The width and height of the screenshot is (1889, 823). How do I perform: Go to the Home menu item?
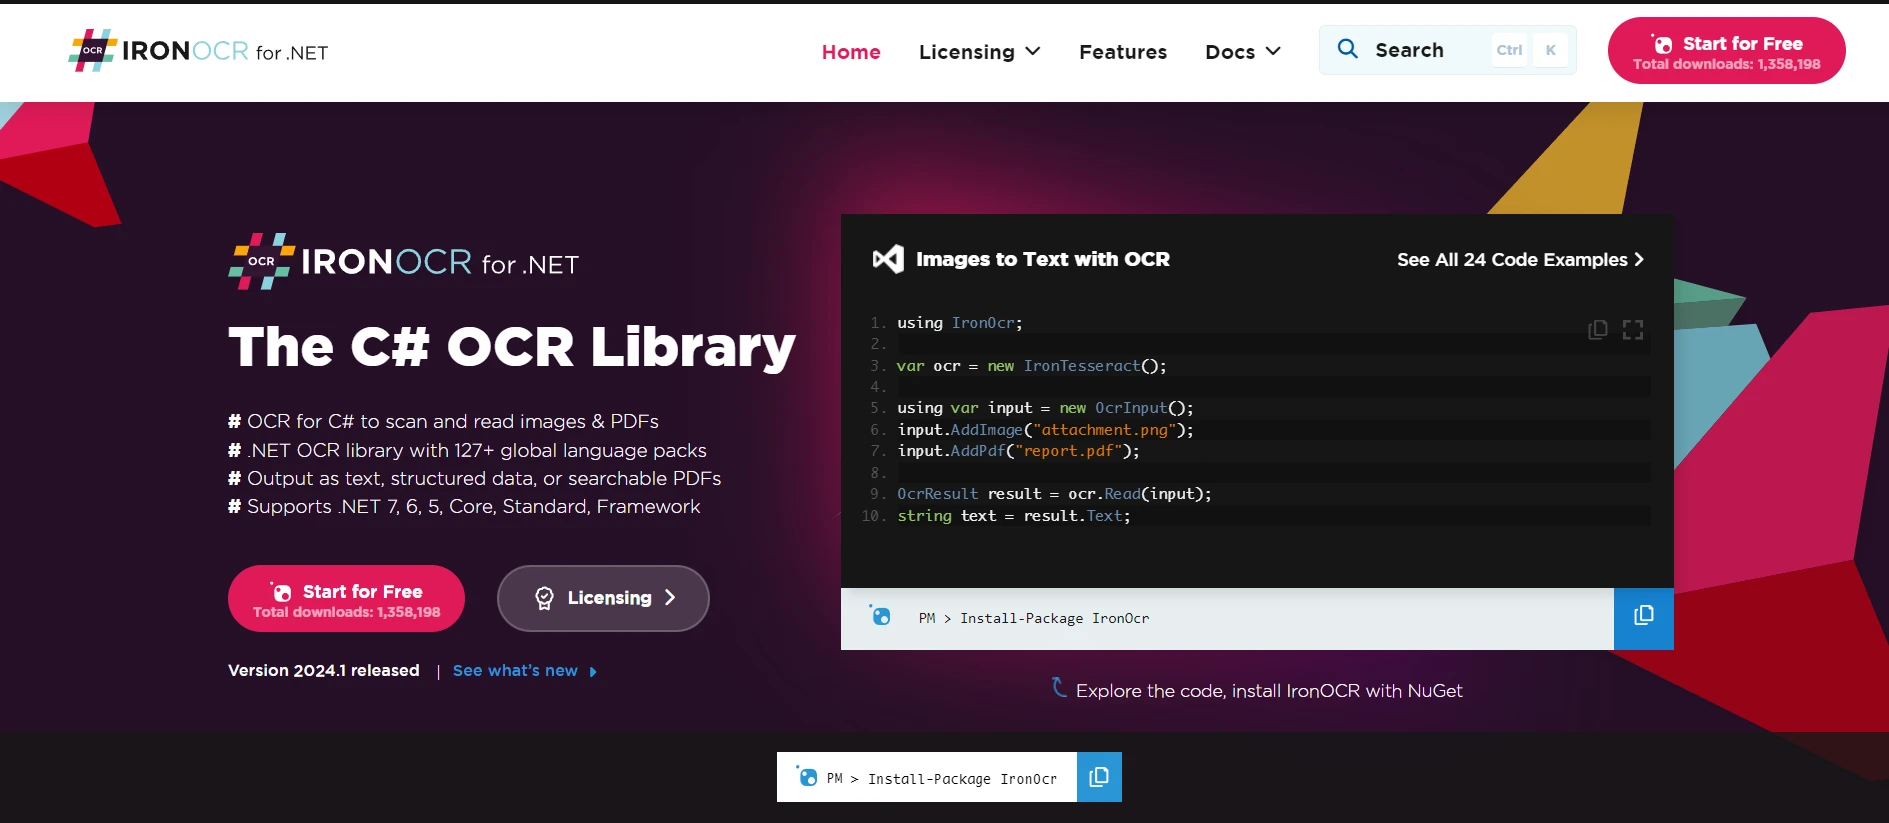(x=851, y=52)
